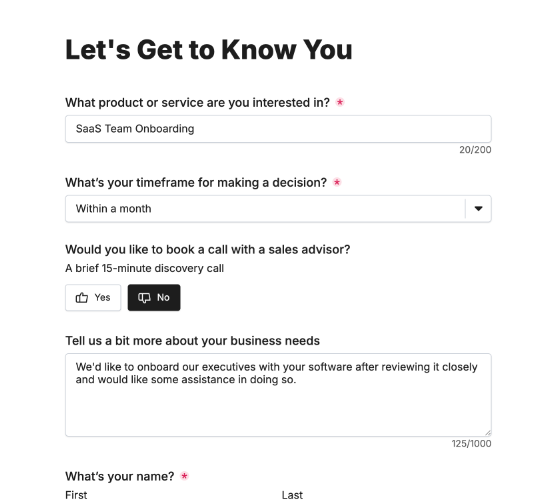
Task: Click the red asterisk beside product question
Action: (340, 102)
